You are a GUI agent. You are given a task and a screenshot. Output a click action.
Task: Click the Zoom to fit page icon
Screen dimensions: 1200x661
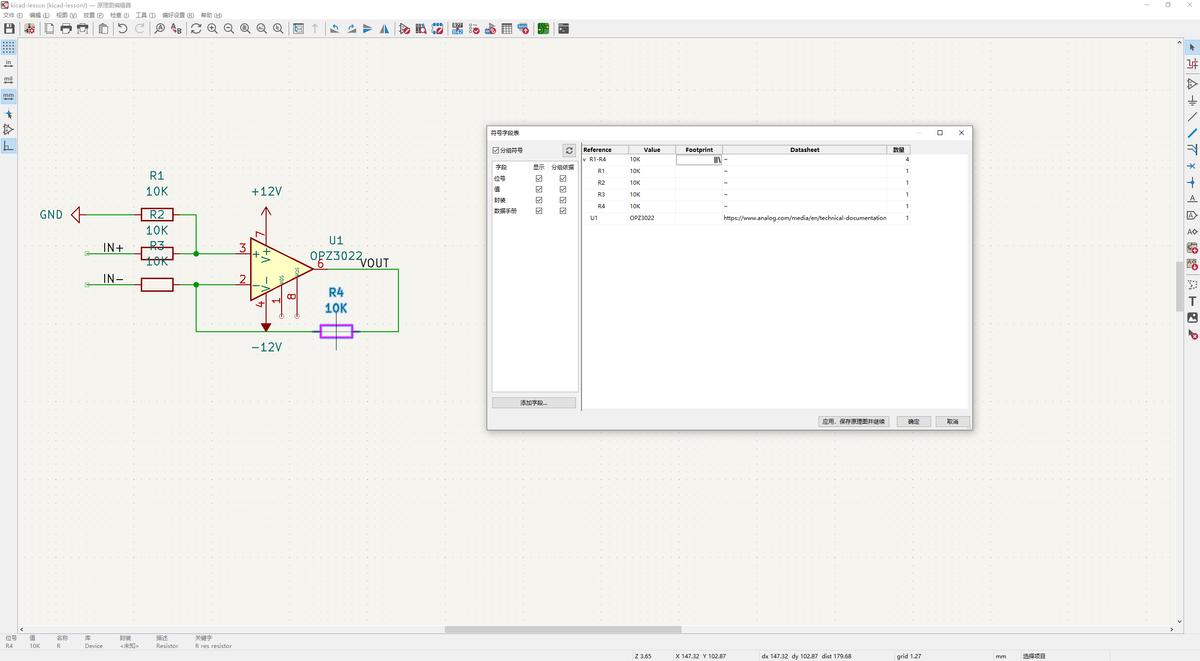[245, 29]
